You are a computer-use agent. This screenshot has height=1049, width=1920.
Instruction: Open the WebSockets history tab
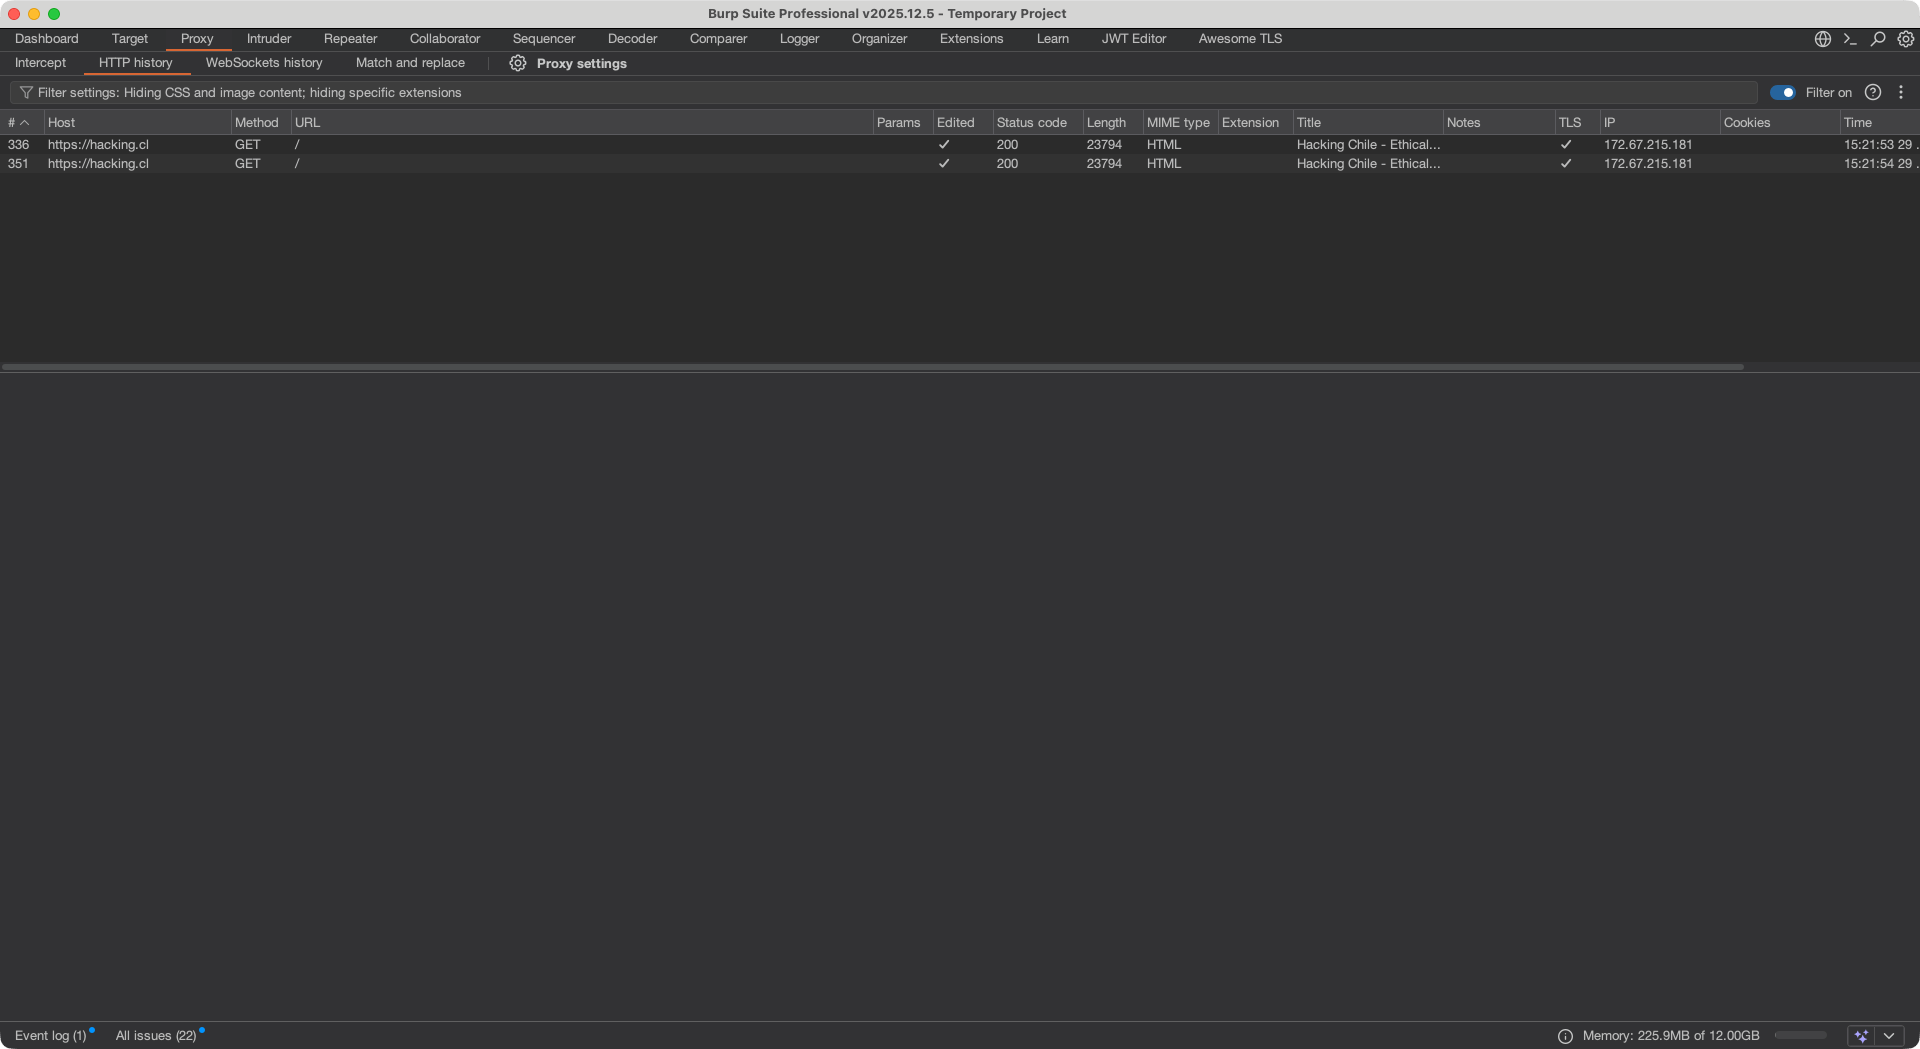[x=264, y=63]
